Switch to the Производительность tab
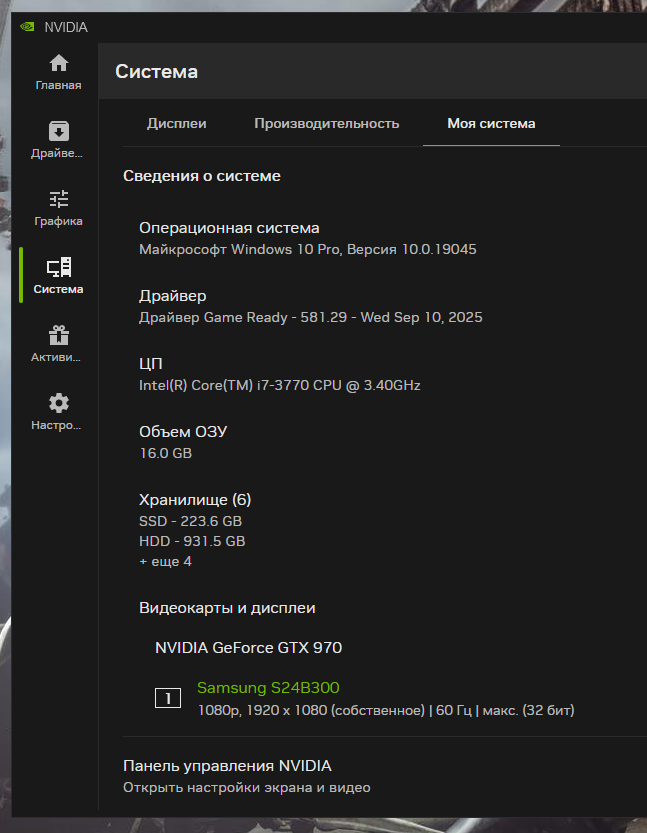The width and height of the screenshot is (647, 833). 327,123
